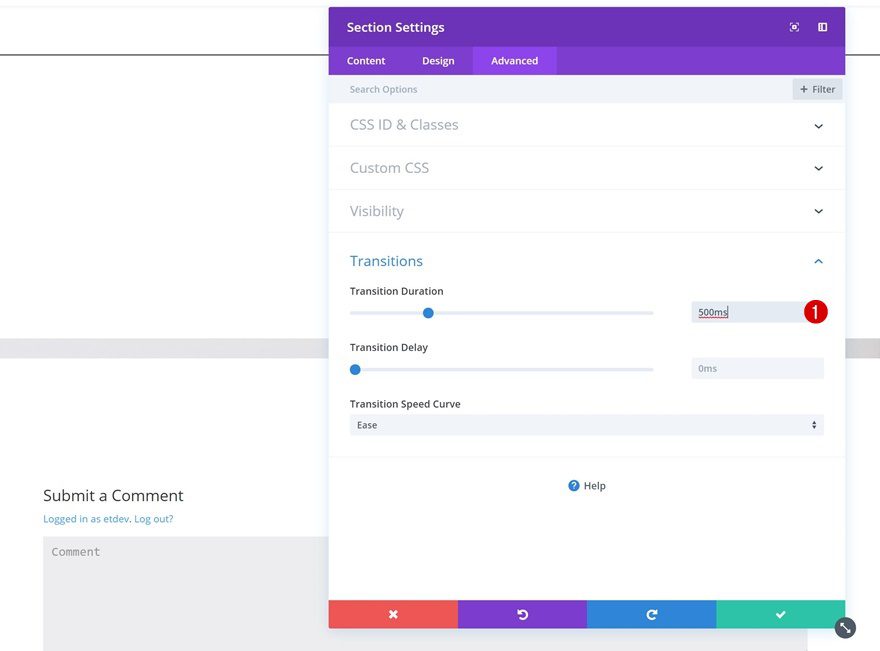Click the Transition Duration slider handle
Screen dimensions: 880x651
[428, 313]
